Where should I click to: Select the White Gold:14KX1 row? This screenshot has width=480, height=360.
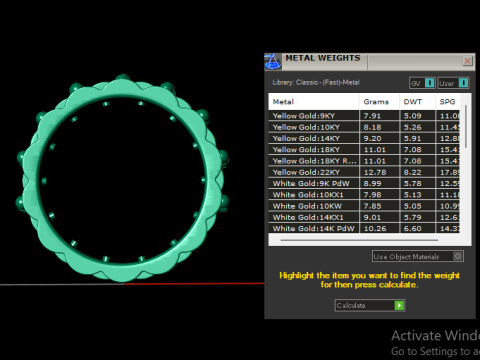pos(364,217)
